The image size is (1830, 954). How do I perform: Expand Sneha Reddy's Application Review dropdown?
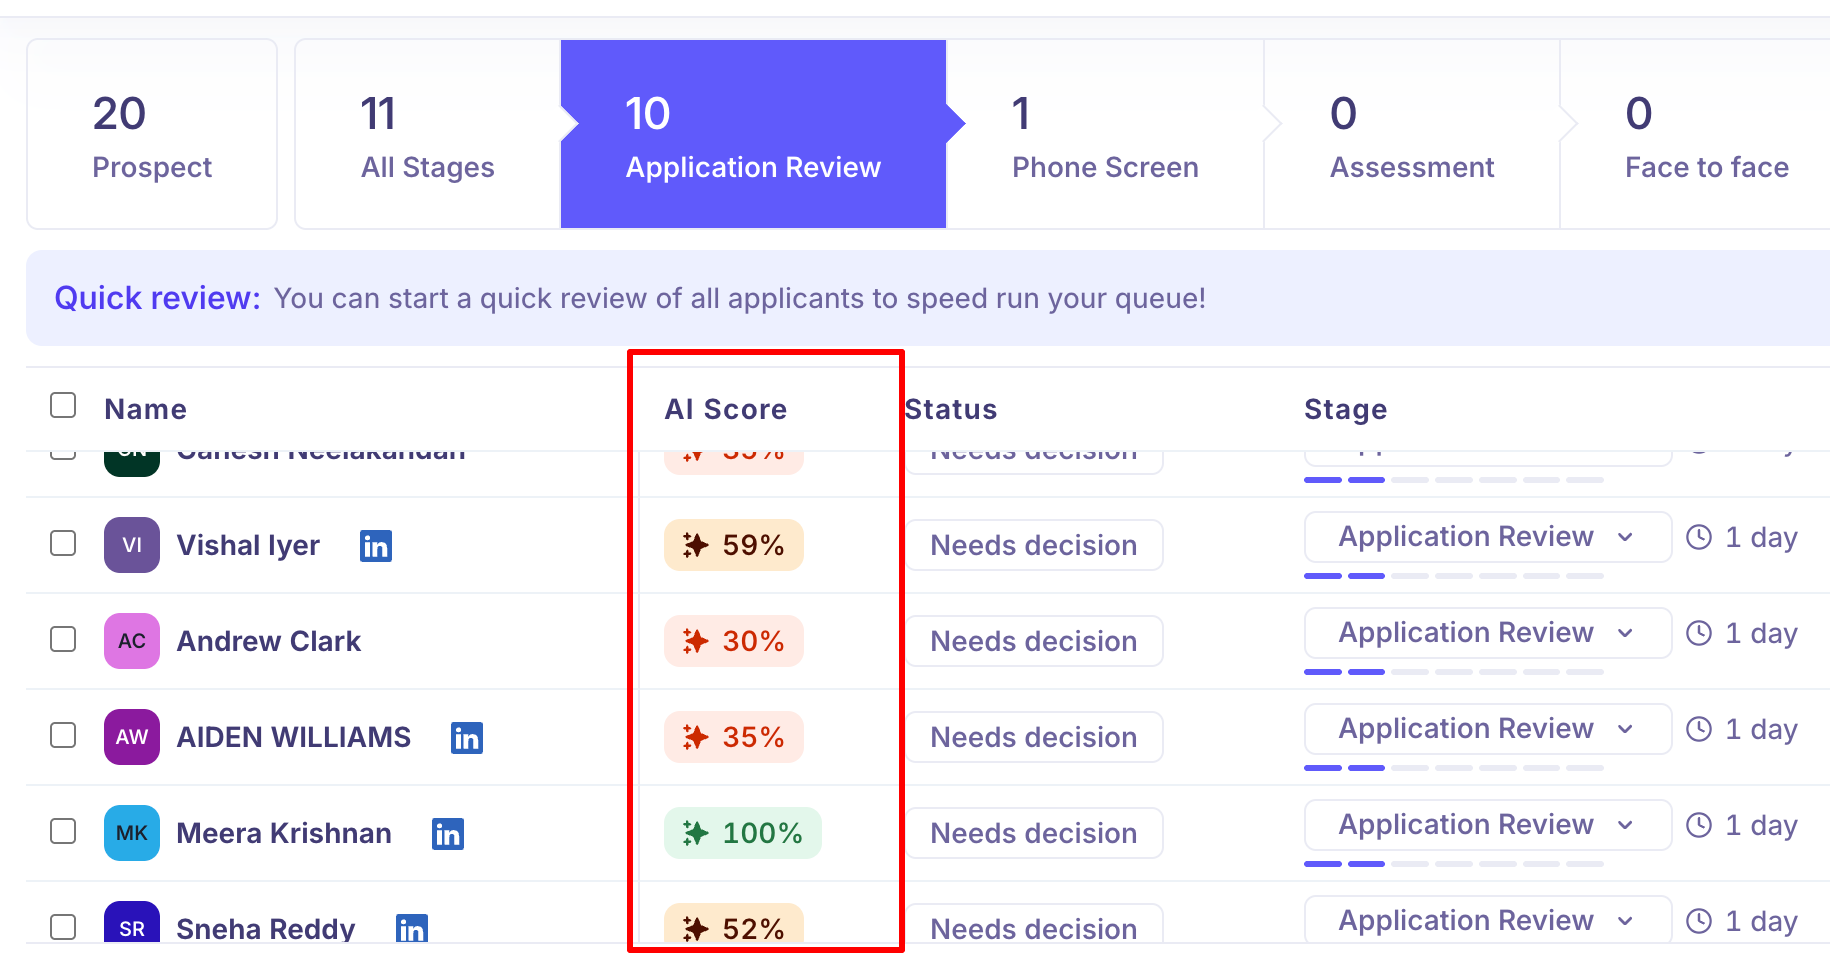coord(1488,920)
